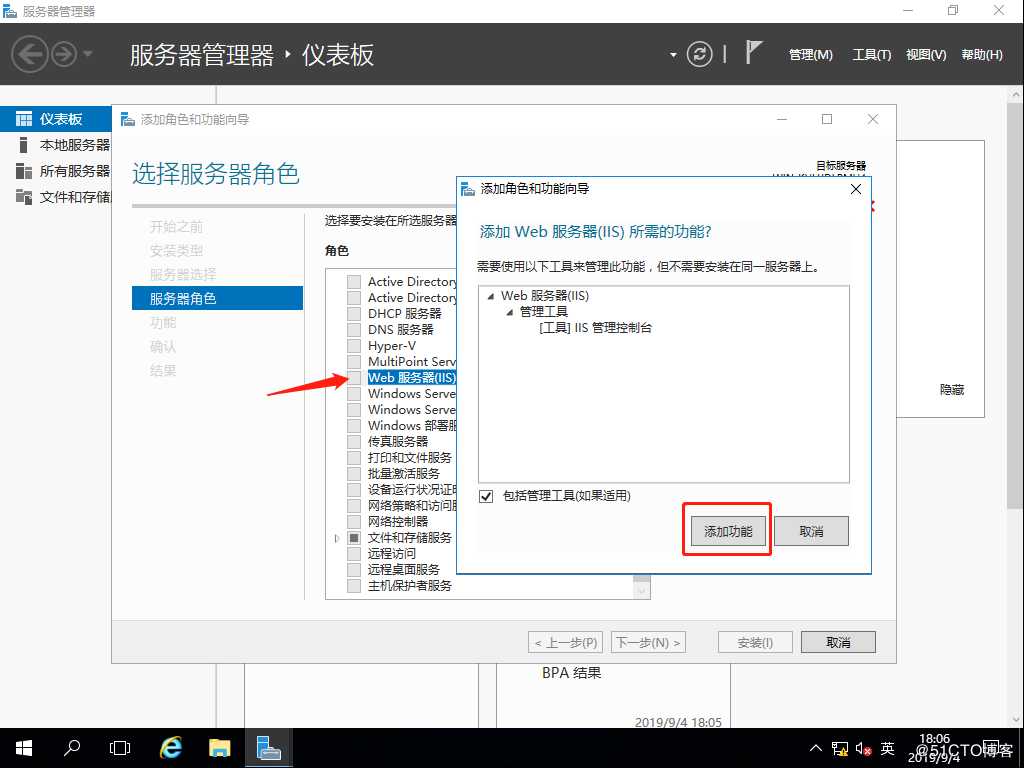Click the refresh icon in header
1024x768 pixels.
tap(699, 54)
